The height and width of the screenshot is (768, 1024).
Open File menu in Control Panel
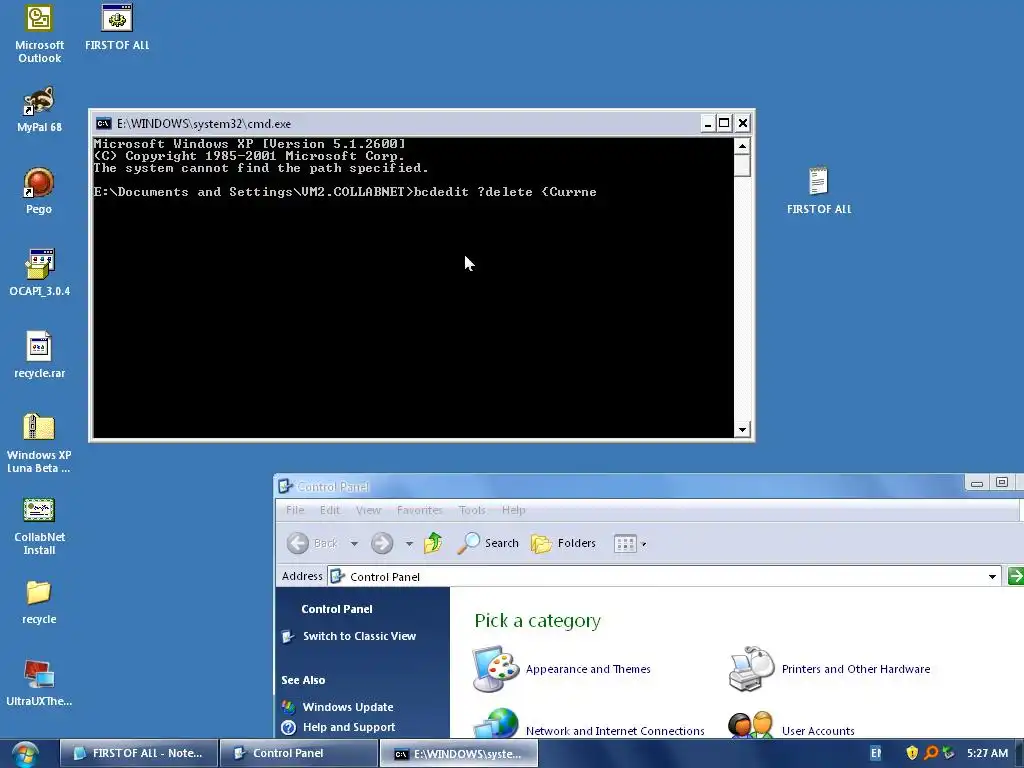tap(295, 510)
